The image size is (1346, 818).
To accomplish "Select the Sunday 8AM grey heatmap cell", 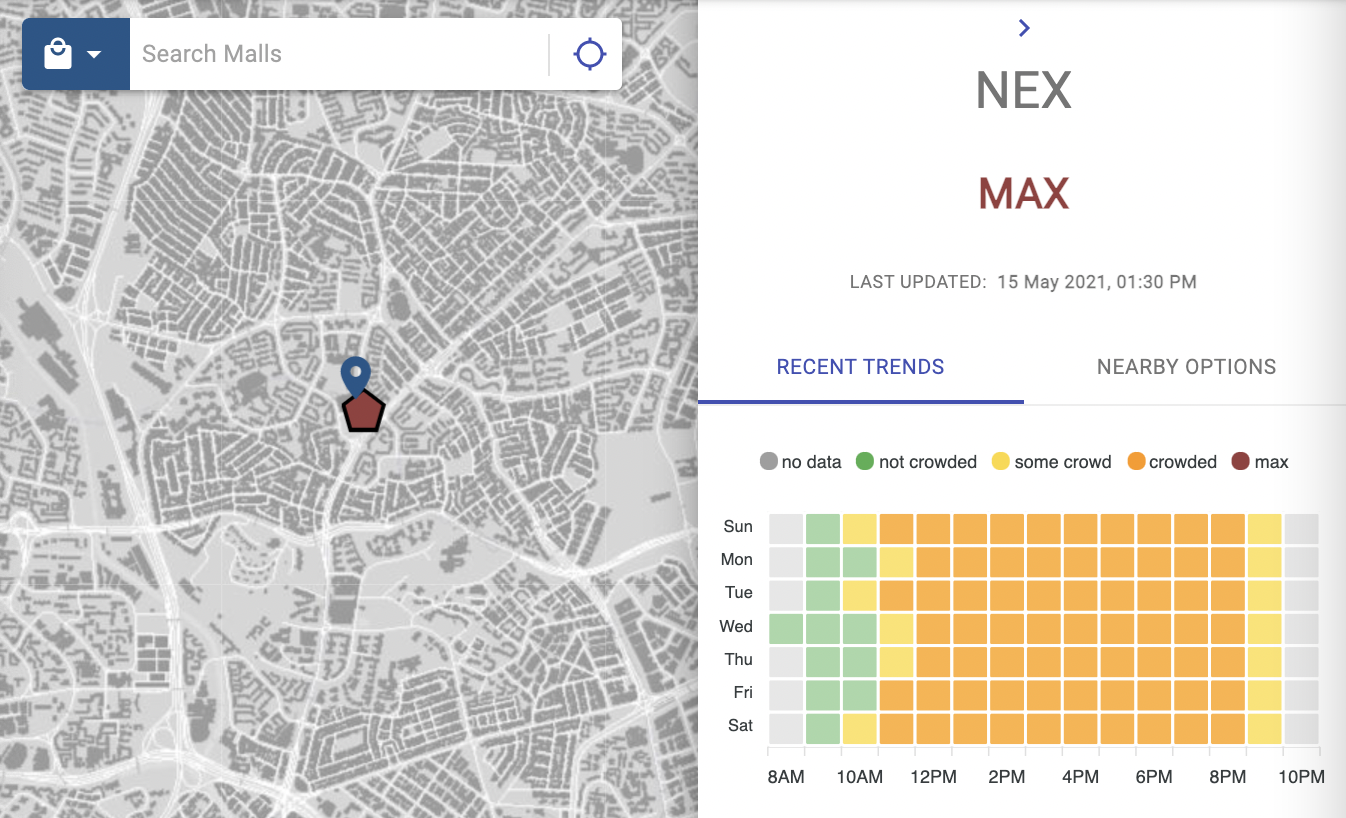I will point(786,529).
